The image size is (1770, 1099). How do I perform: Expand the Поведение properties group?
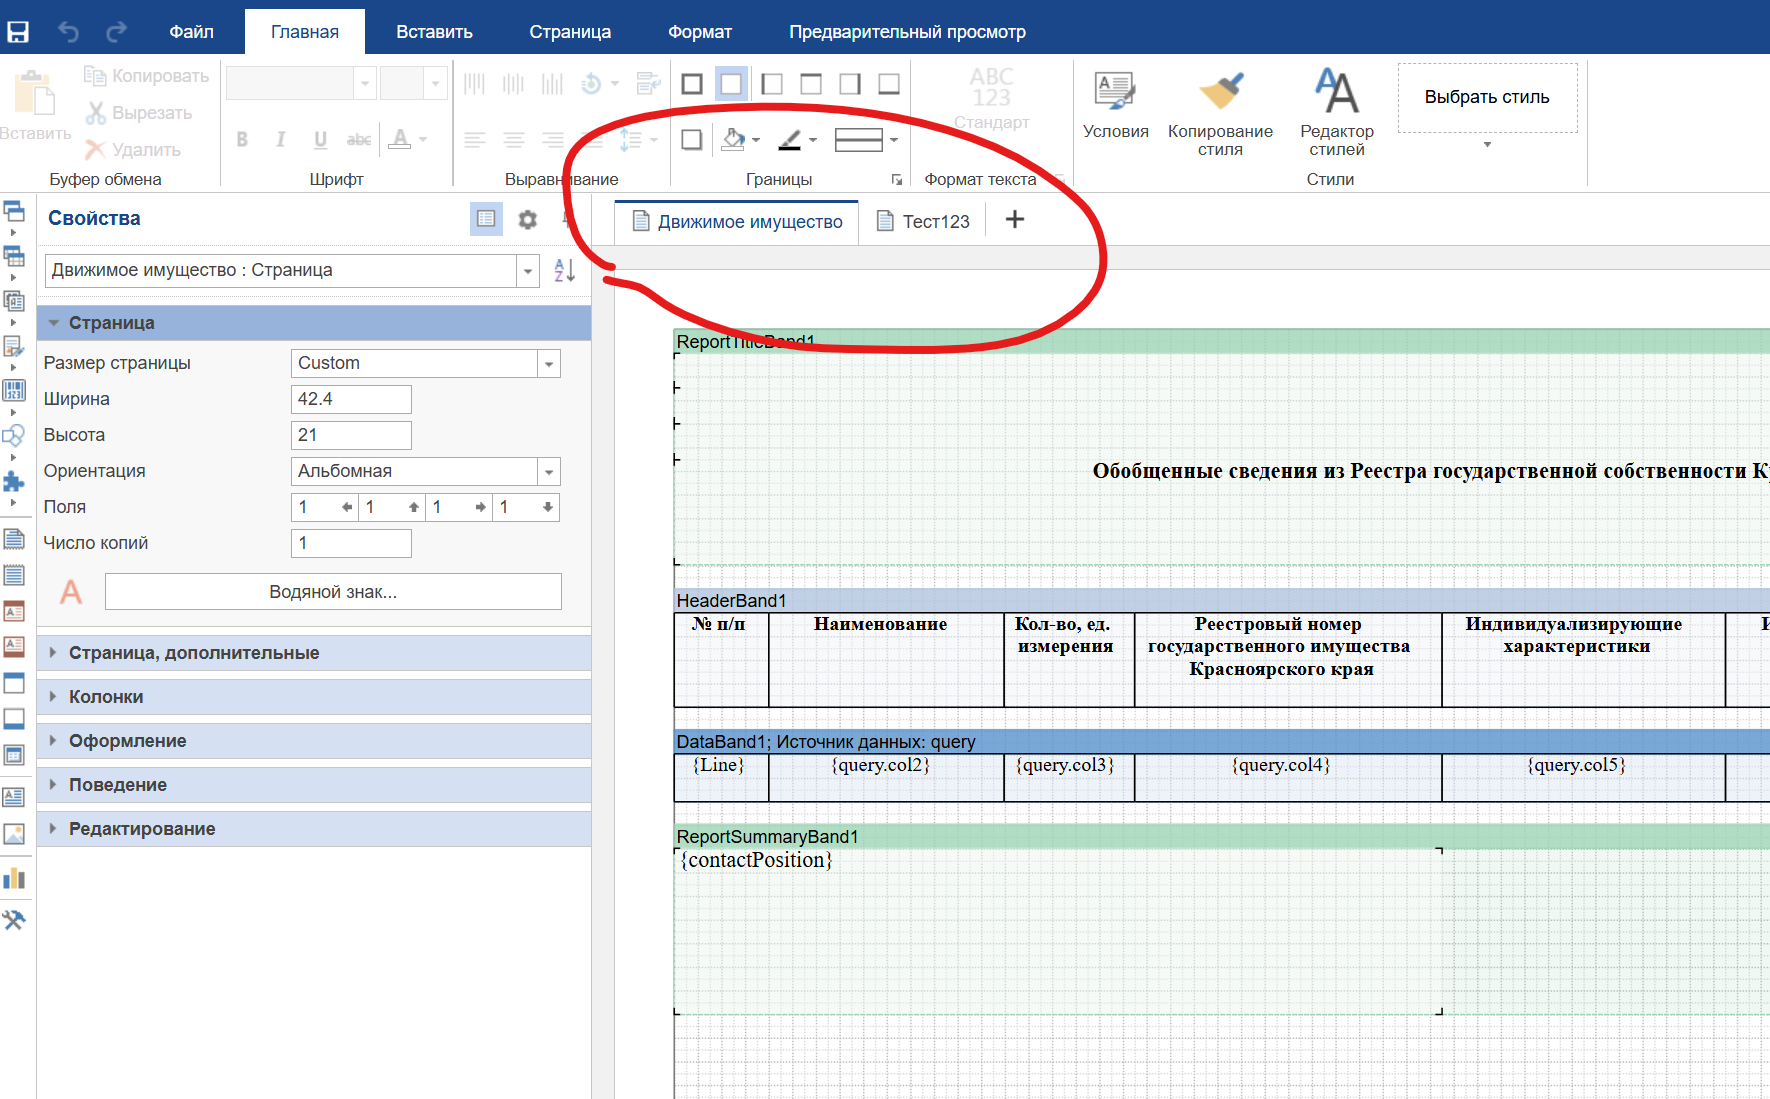pyautogui.click(x=314, y=785)
